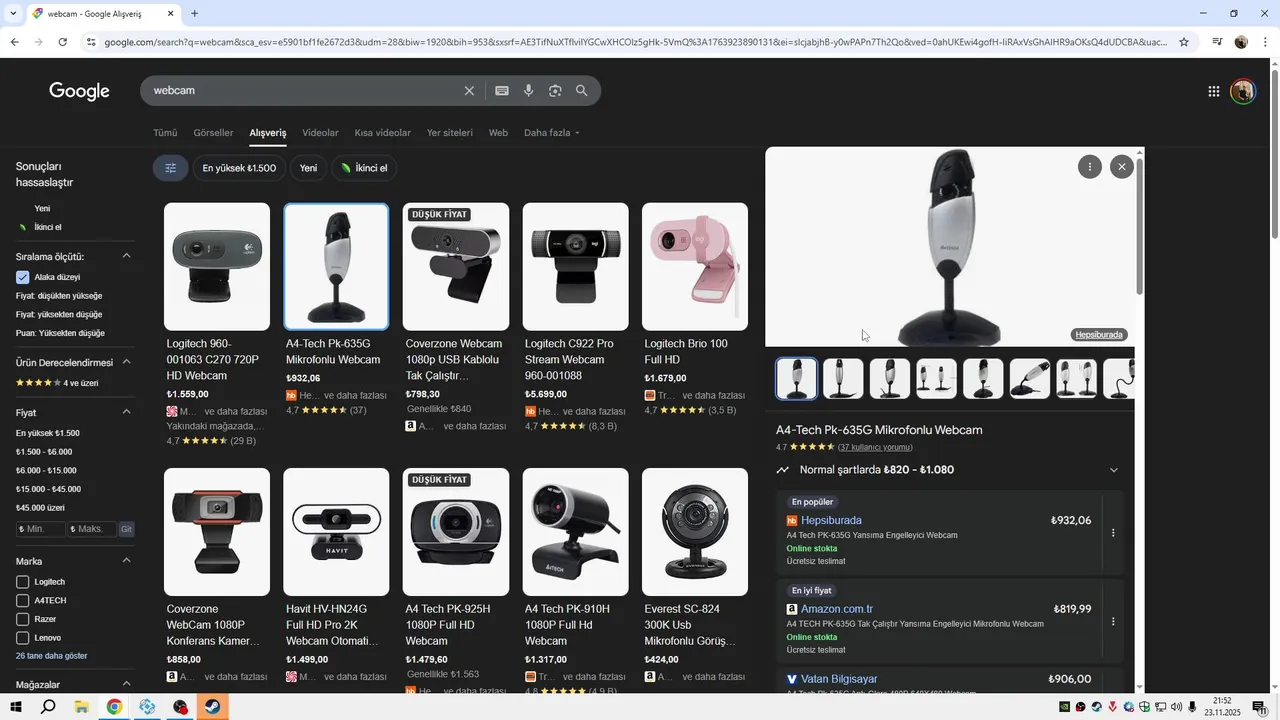The width and height of the screenshot is (1280, 720).
Task: Reload the page
Action: (62, 42)
